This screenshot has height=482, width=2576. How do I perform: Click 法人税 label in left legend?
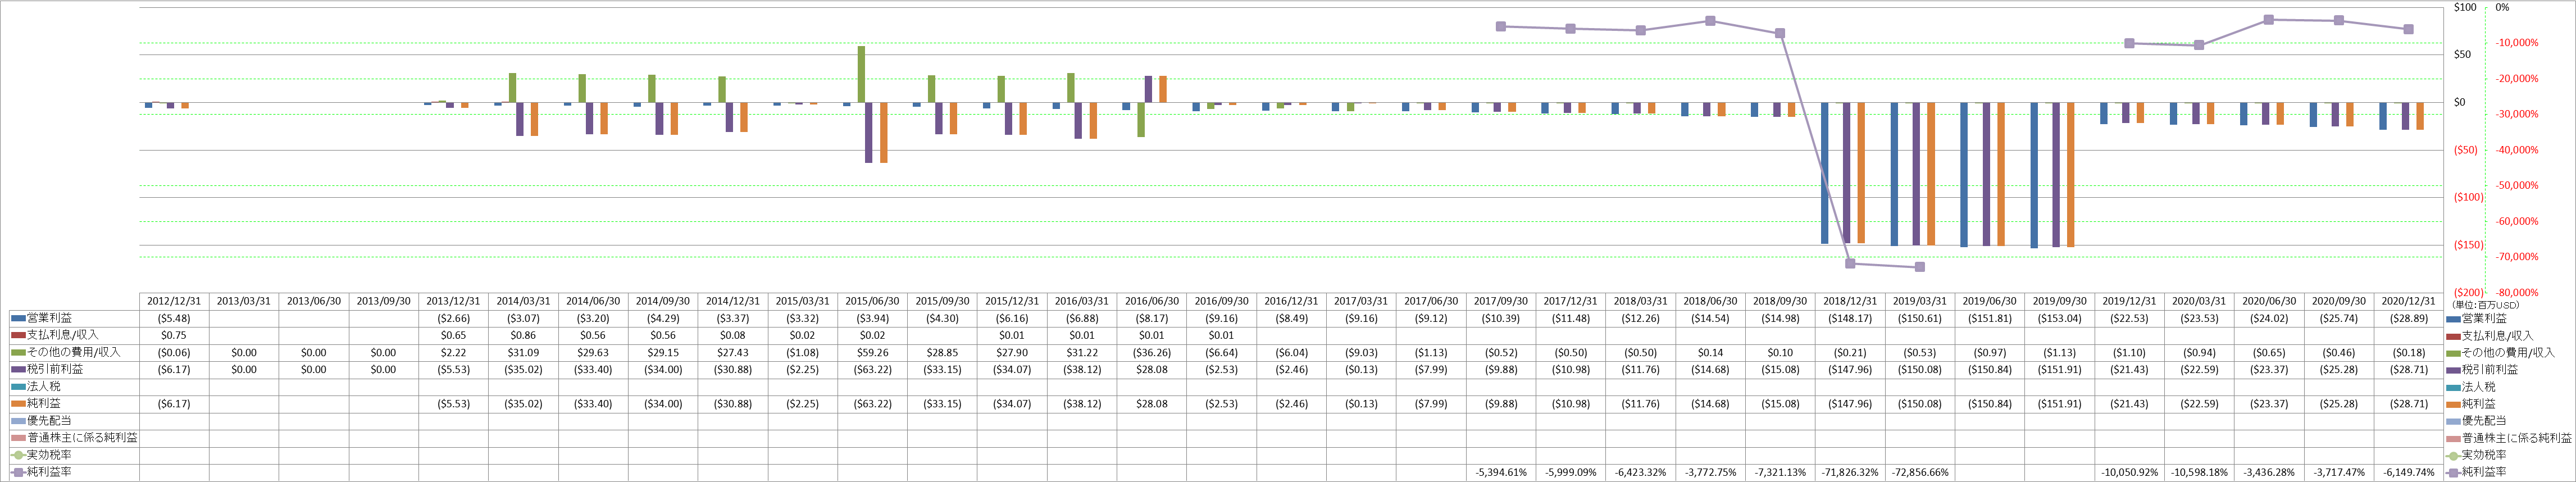(44, 386)
